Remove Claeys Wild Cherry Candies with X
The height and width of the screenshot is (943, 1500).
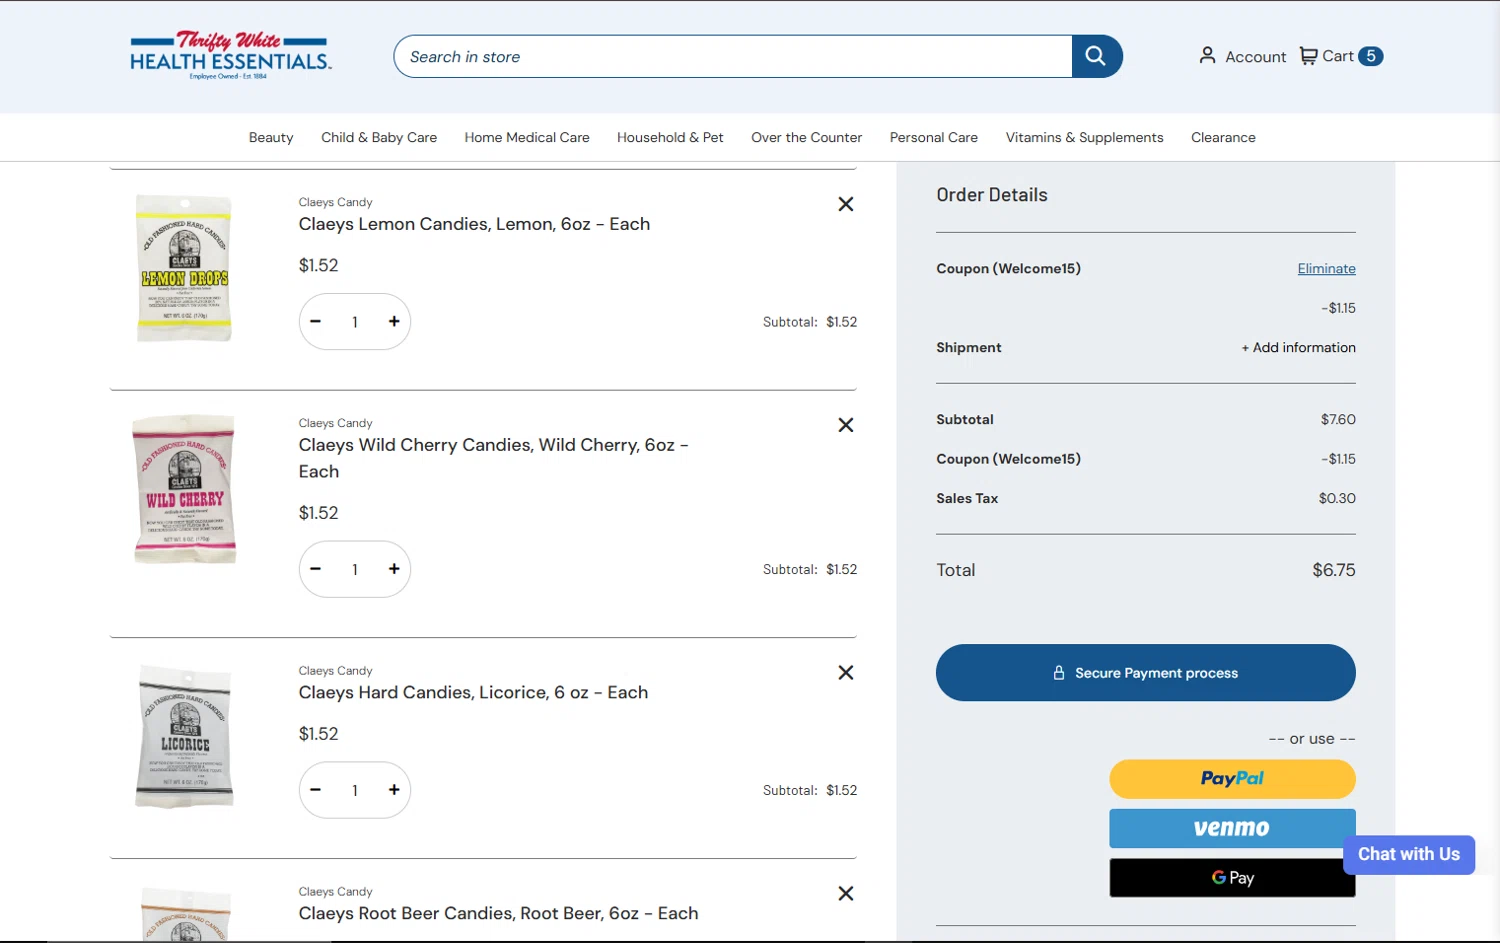tap(846, 425)
